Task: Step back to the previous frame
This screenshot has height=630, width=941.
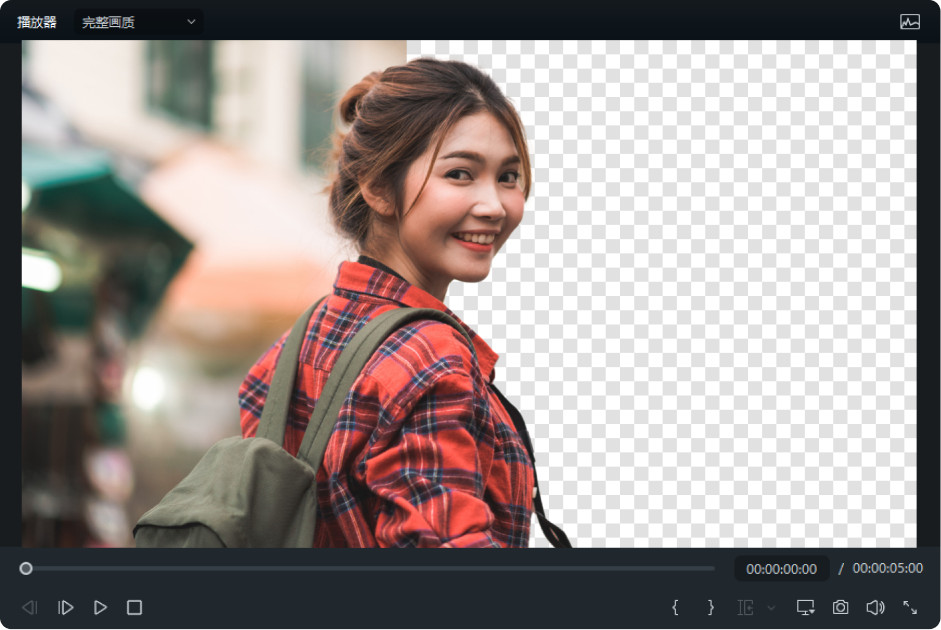Action: pos(30,607)
